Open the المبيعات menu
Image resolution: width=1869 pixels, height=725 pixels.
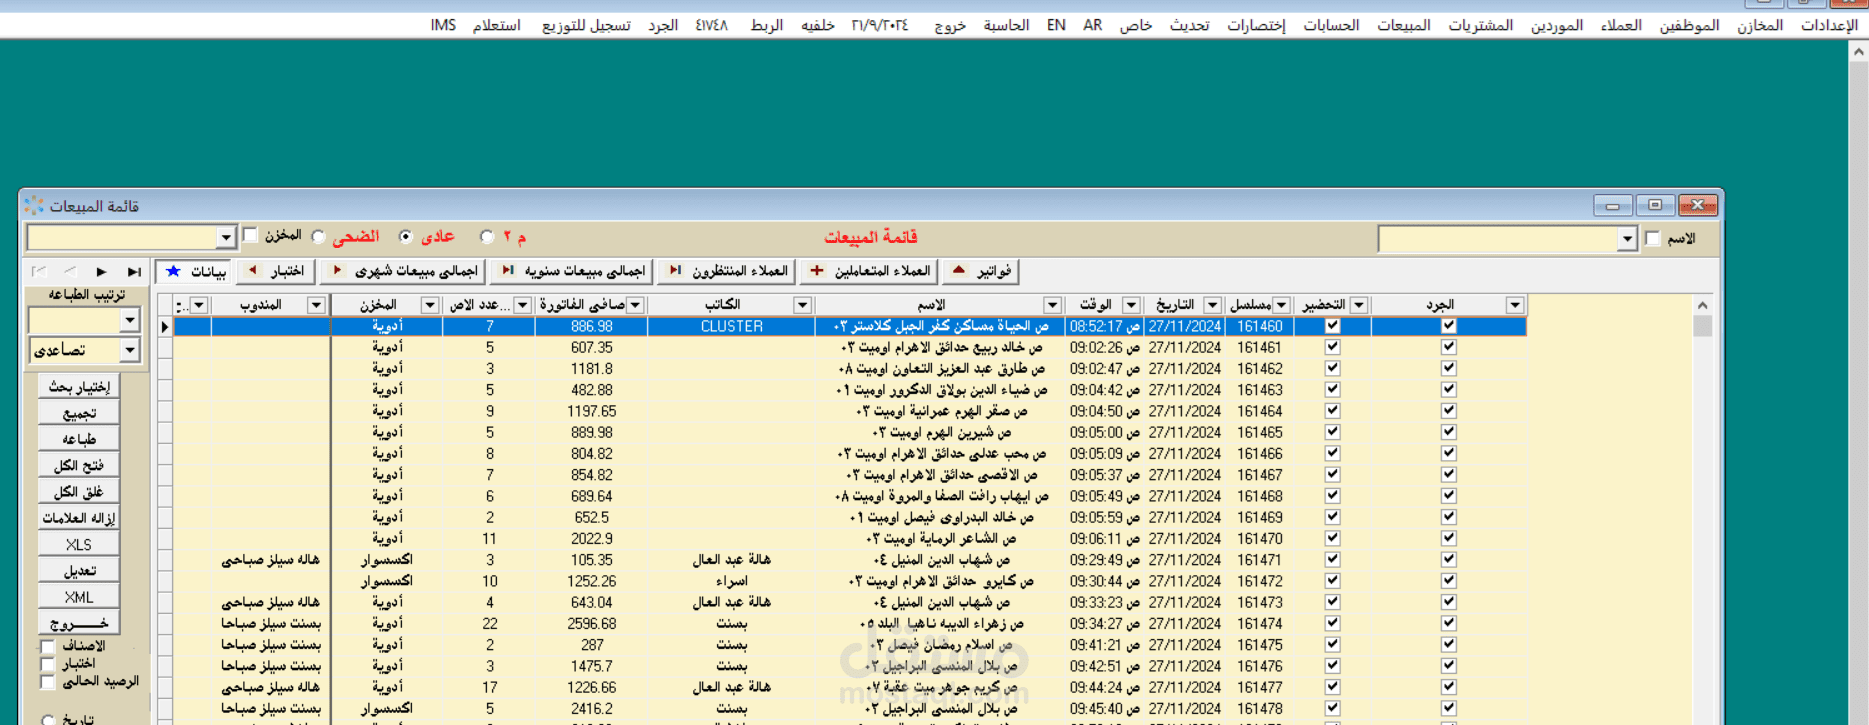[1403, 25]
